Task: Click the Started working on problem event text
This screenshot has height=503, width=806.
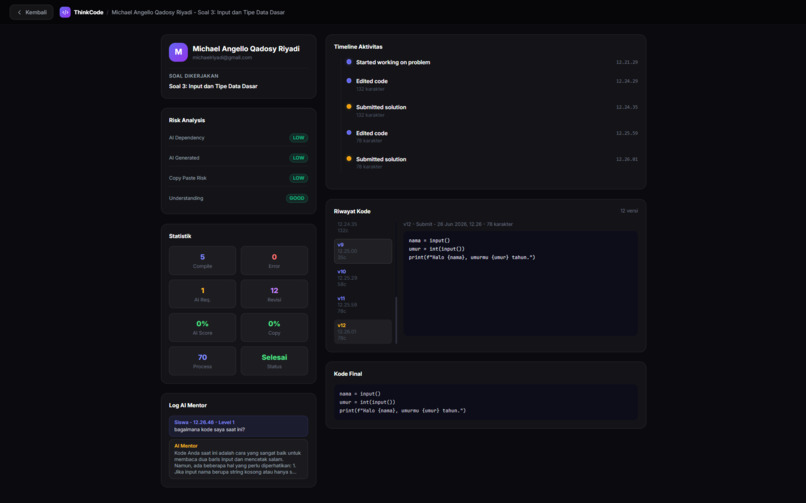Action: (393, 62)
